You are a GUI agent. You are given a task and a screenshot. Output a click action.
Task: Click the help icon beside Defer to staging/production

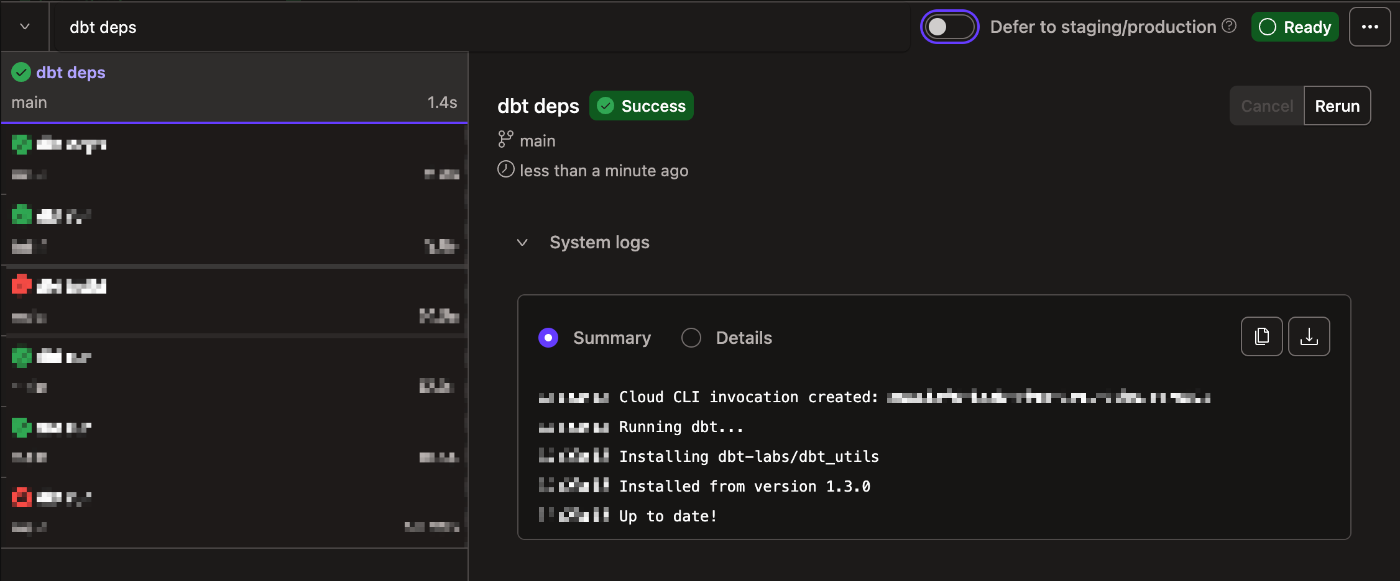tap(1230, 27)
